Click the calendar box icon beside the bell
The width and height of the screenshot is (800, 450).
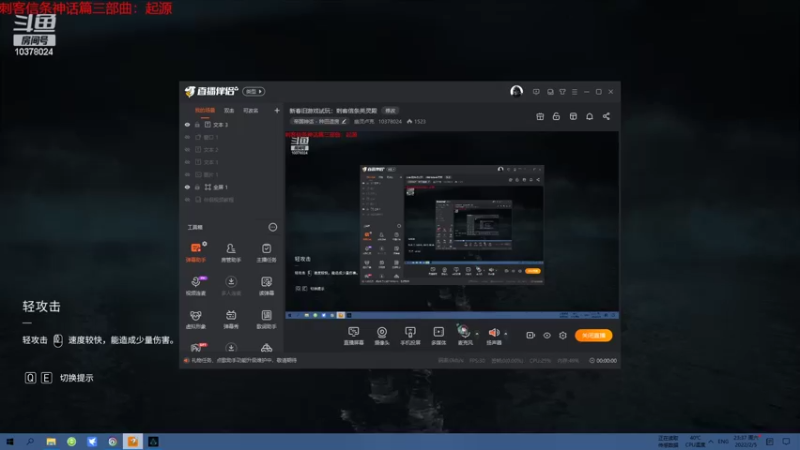(573, 116)
